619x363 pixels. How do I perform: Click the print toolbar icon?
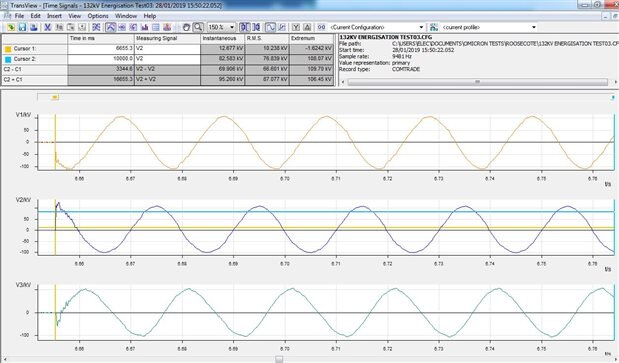tap(34, 27)
